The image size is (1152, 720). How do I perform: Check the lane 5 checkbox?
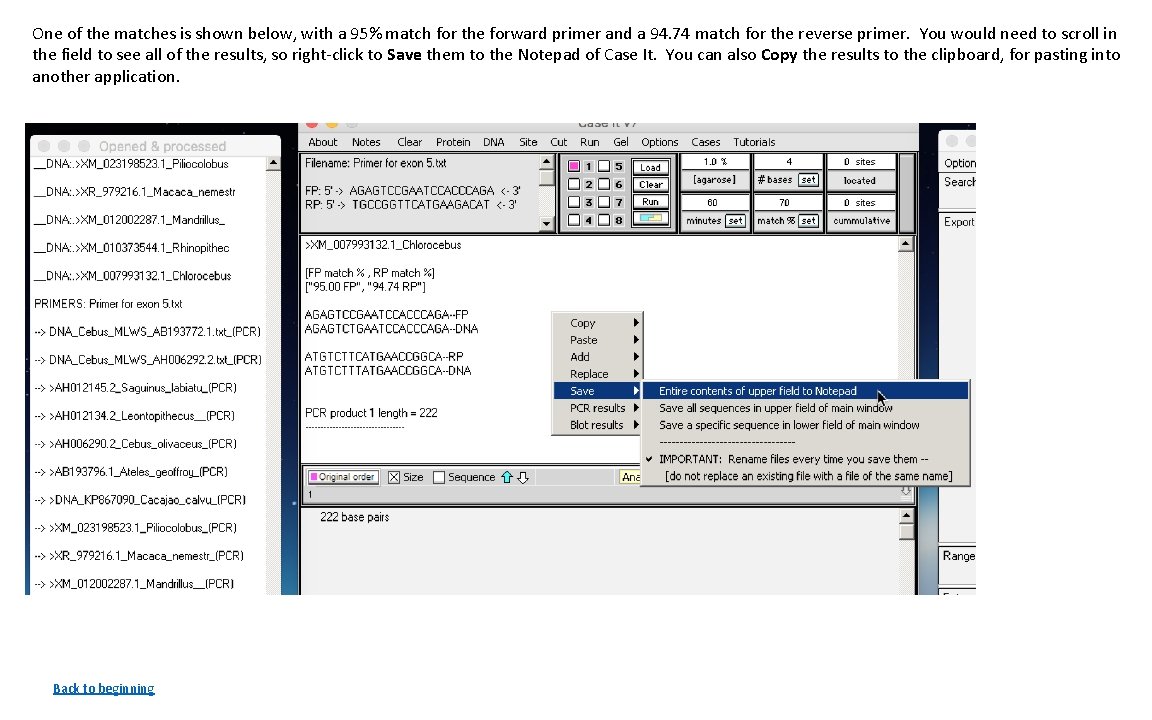coord(603,167)
